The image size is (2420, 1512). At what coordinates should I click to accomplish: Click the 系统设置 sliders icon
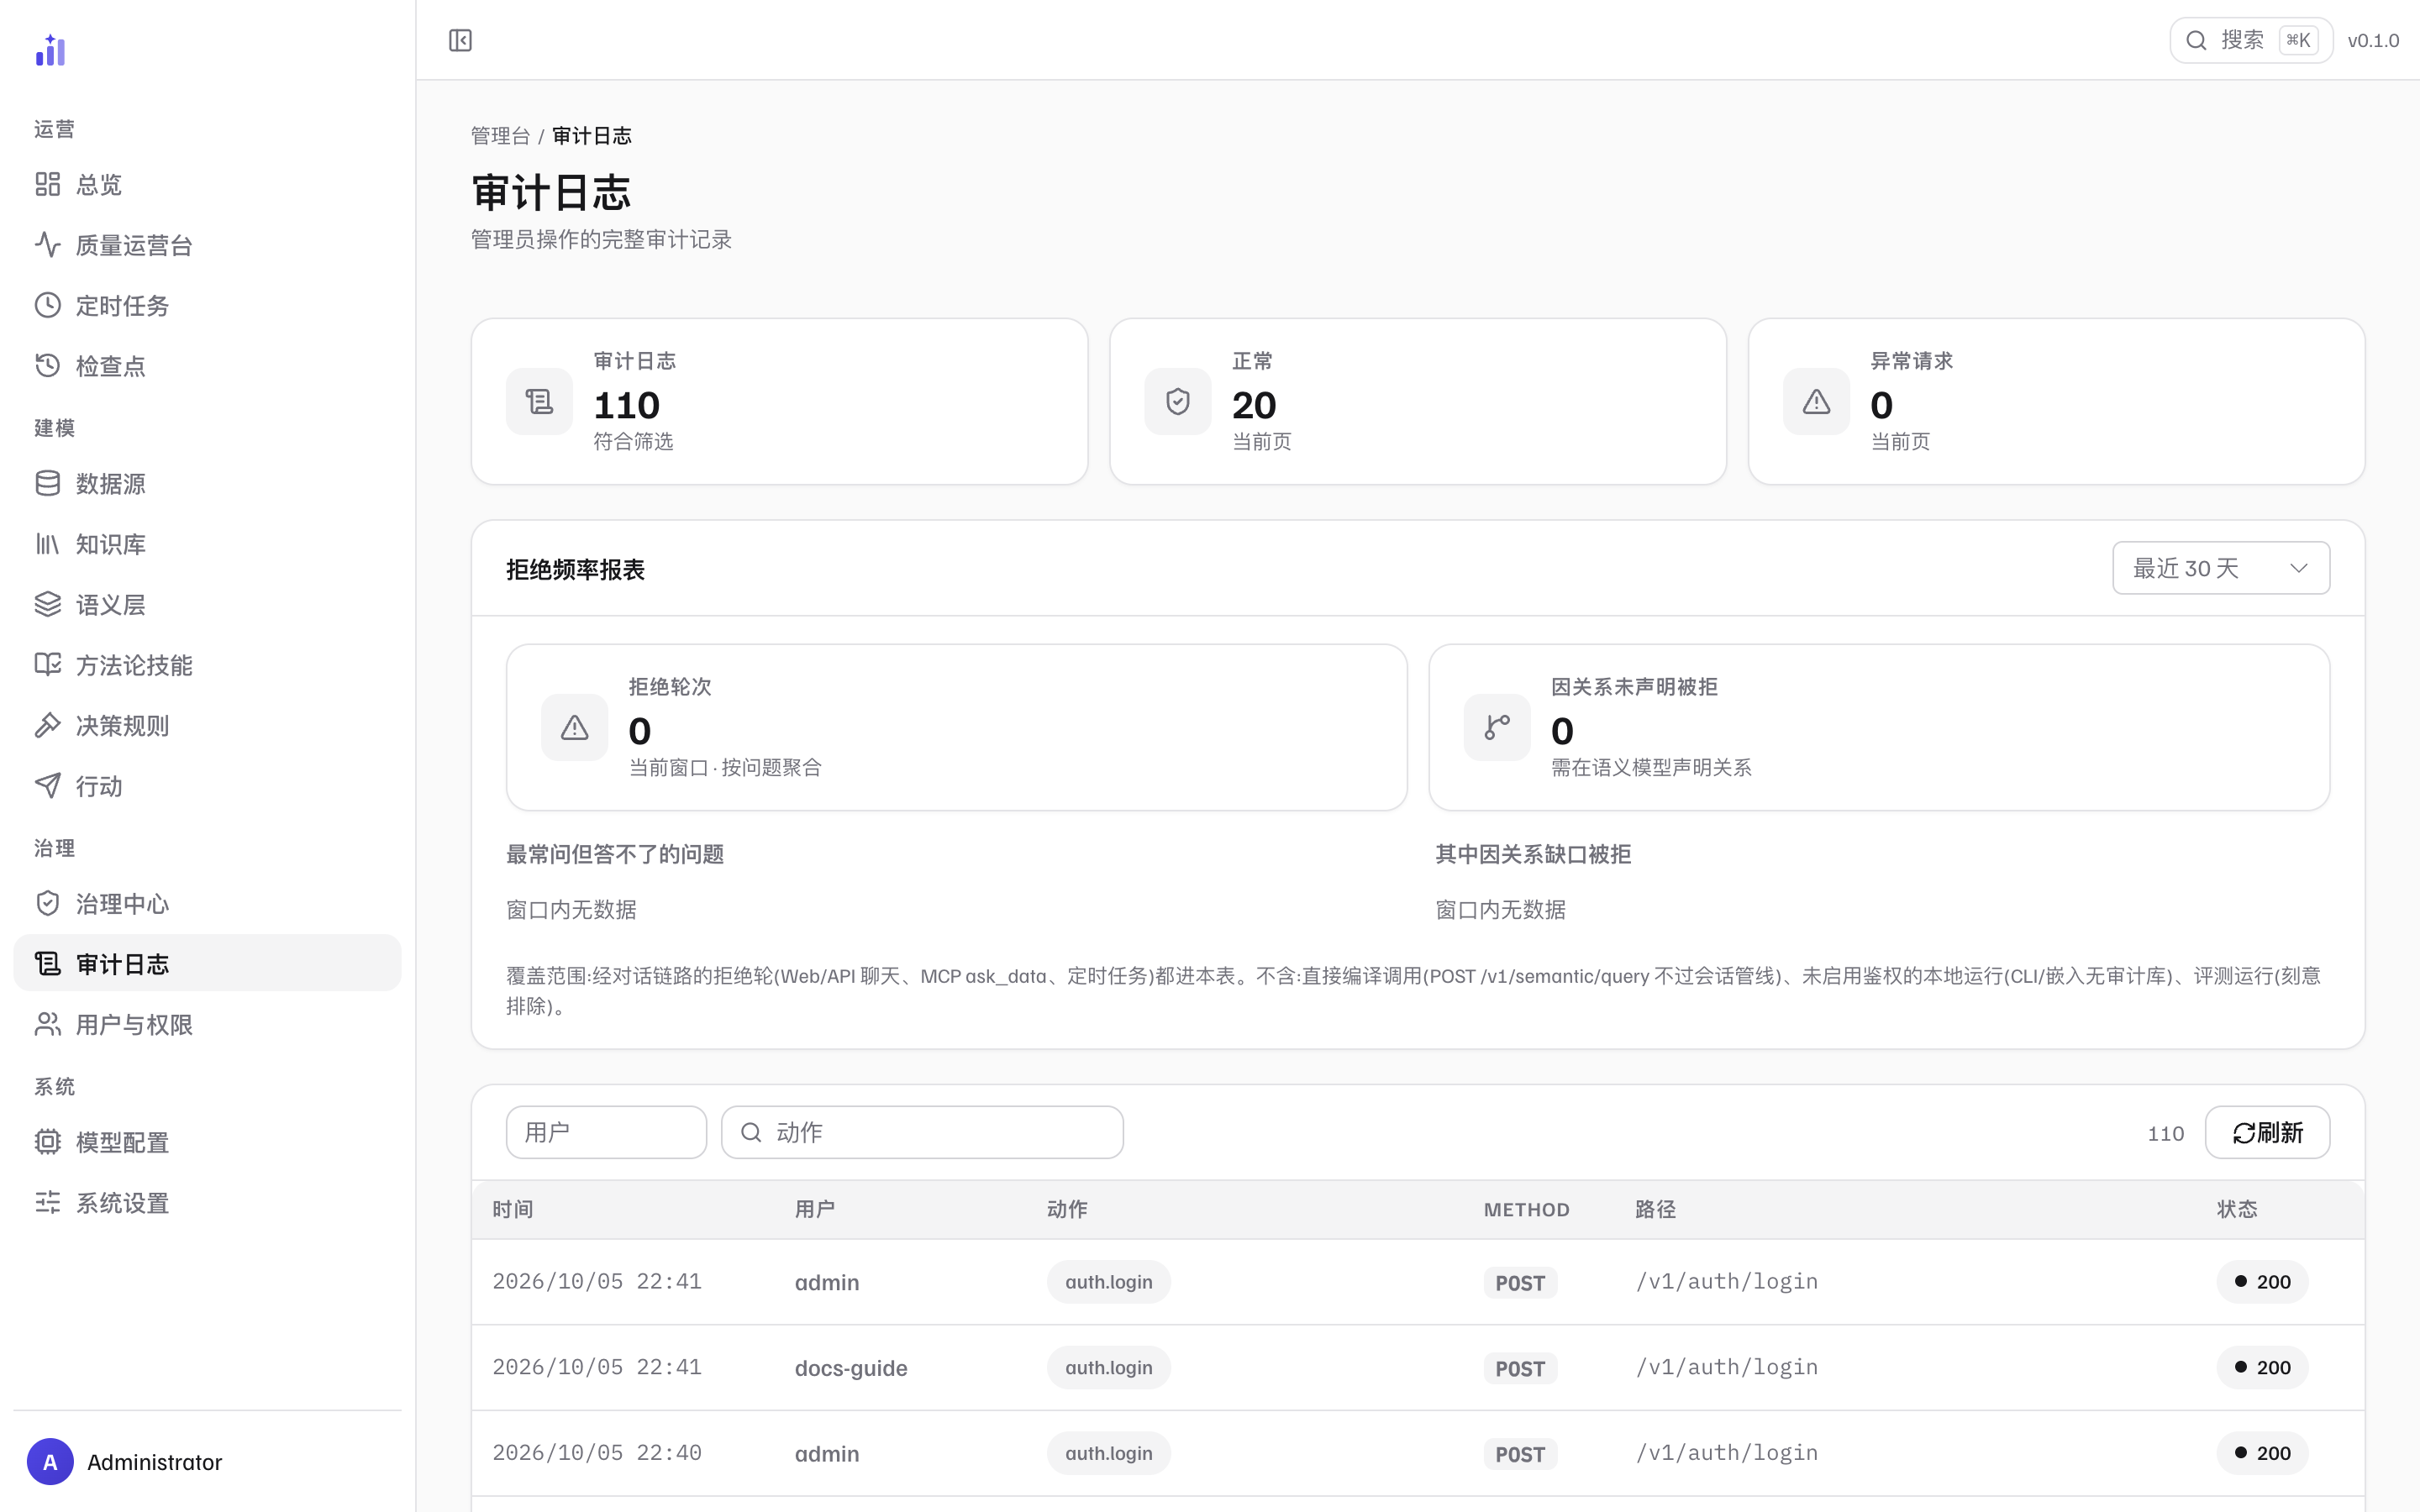coord(48,1203)
